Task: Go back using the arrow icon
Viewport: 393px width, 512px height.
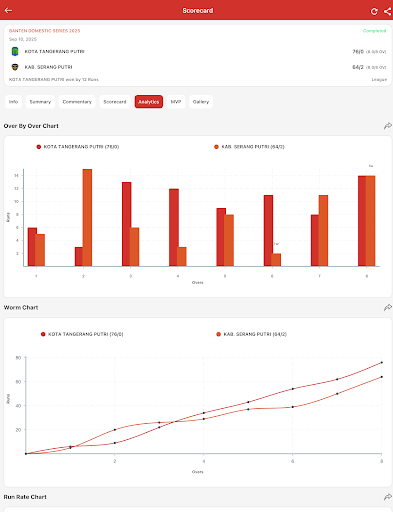Action: point(8,10)
